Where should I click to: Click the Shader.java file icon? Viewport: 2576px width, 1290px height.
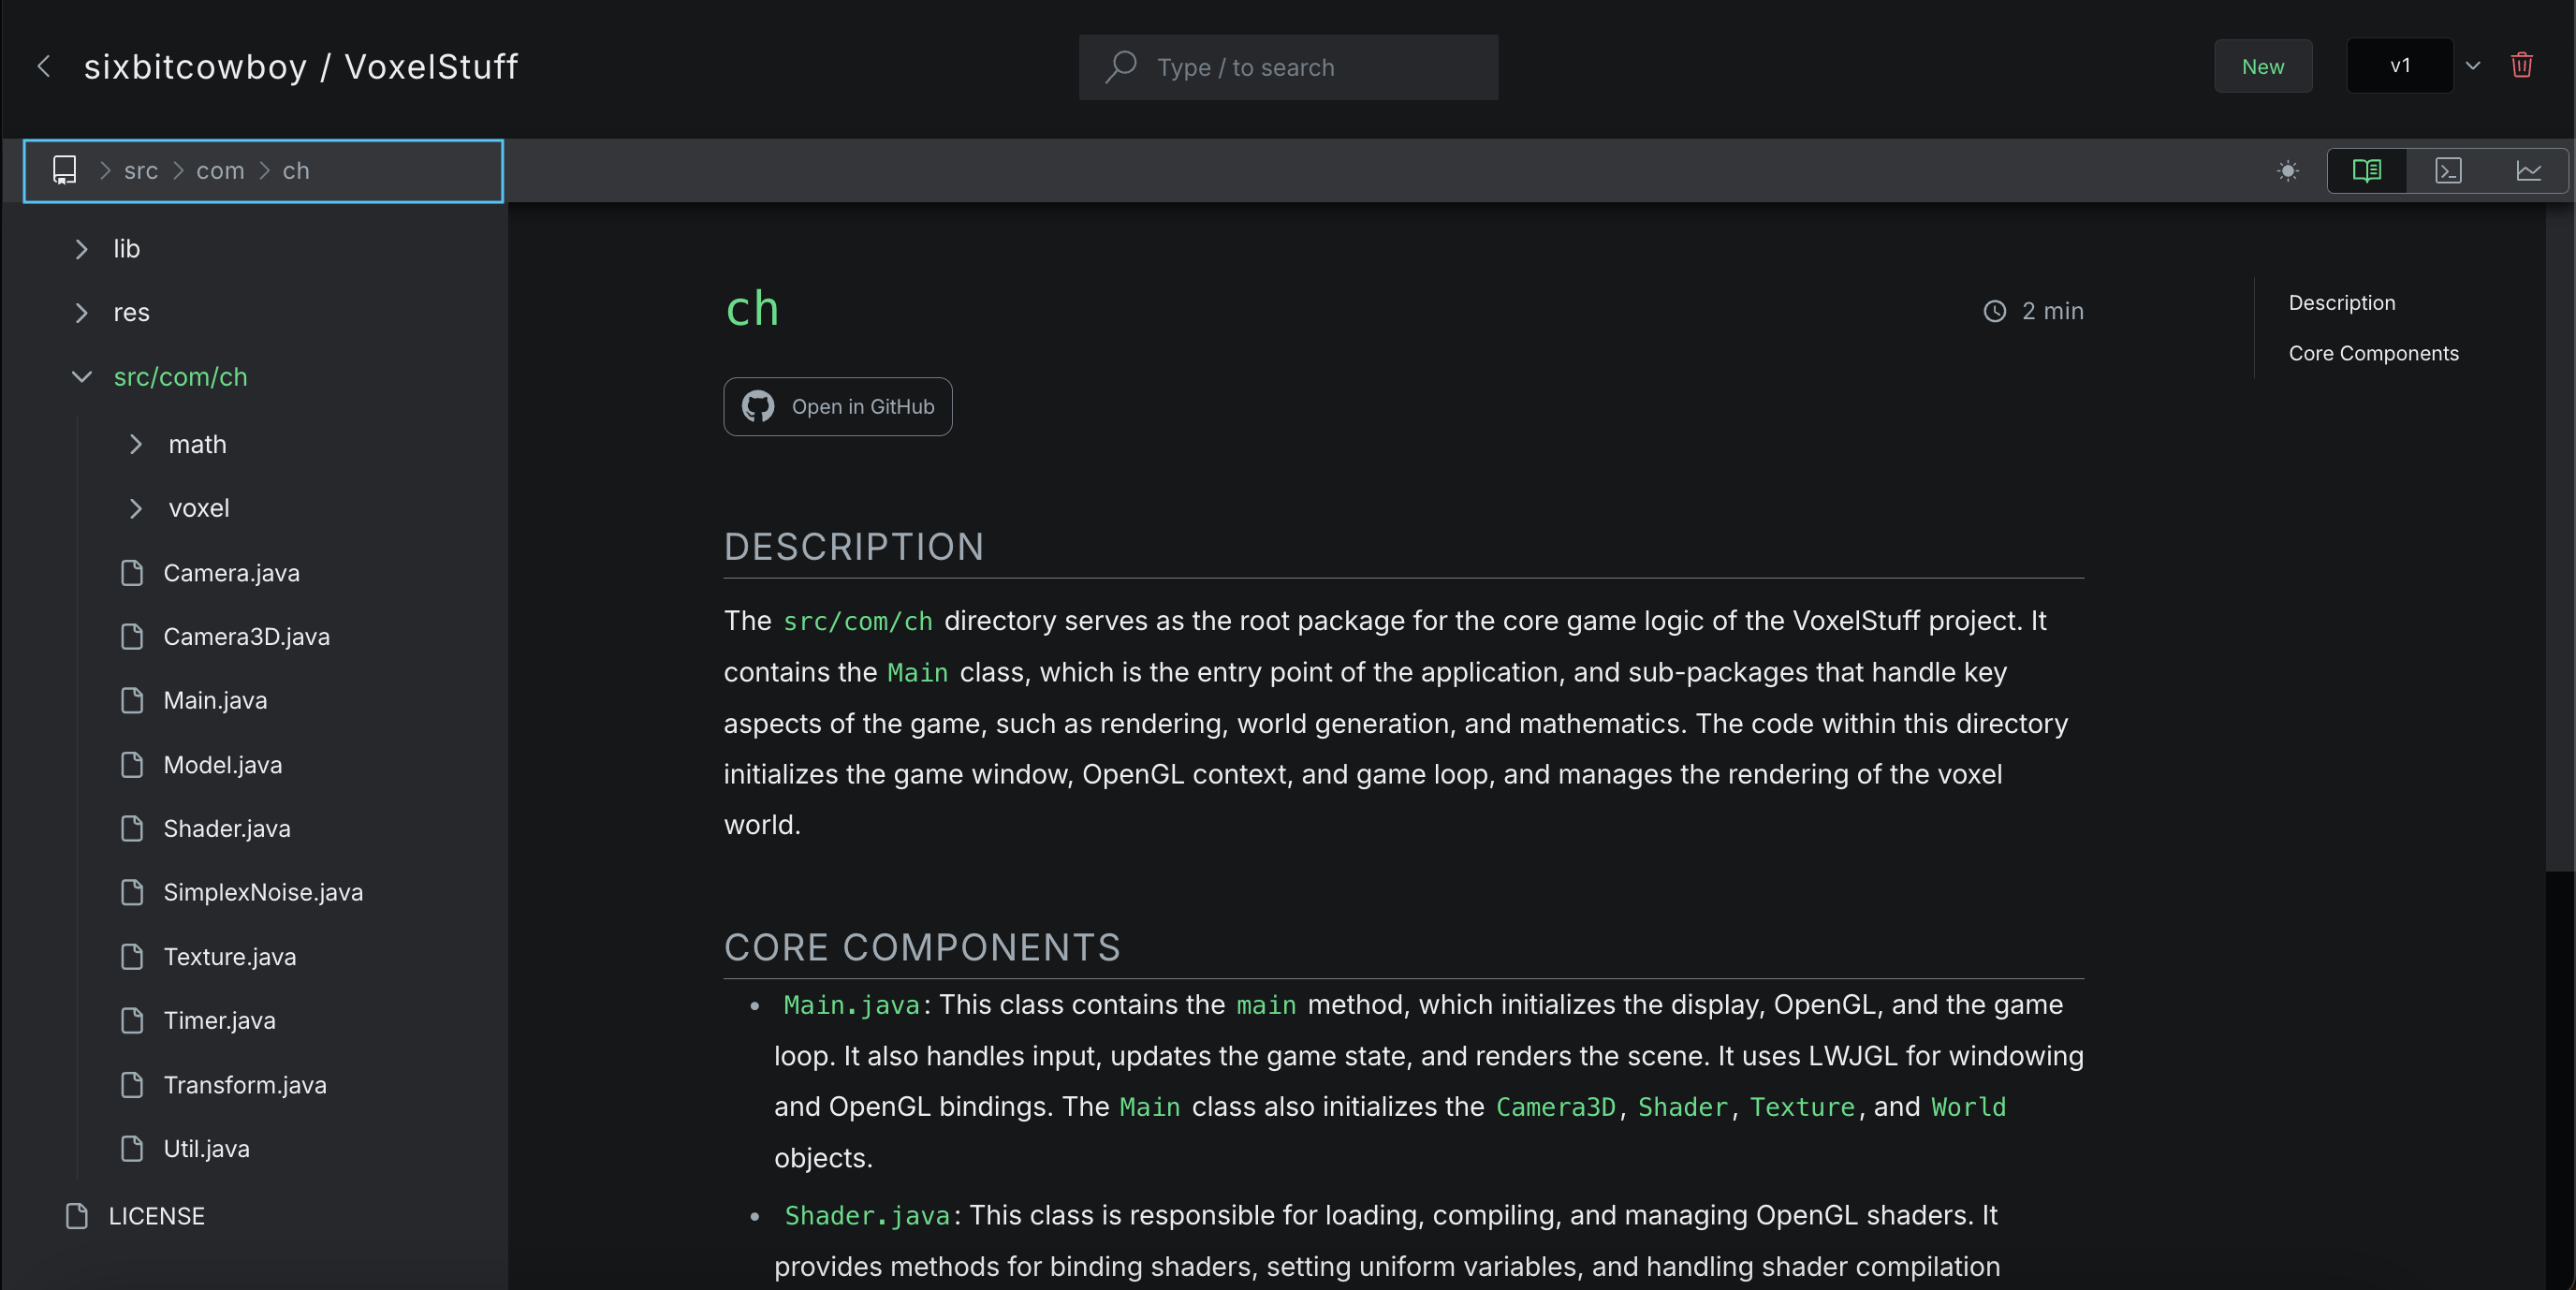pyautogui.click(x=132, y=829)
